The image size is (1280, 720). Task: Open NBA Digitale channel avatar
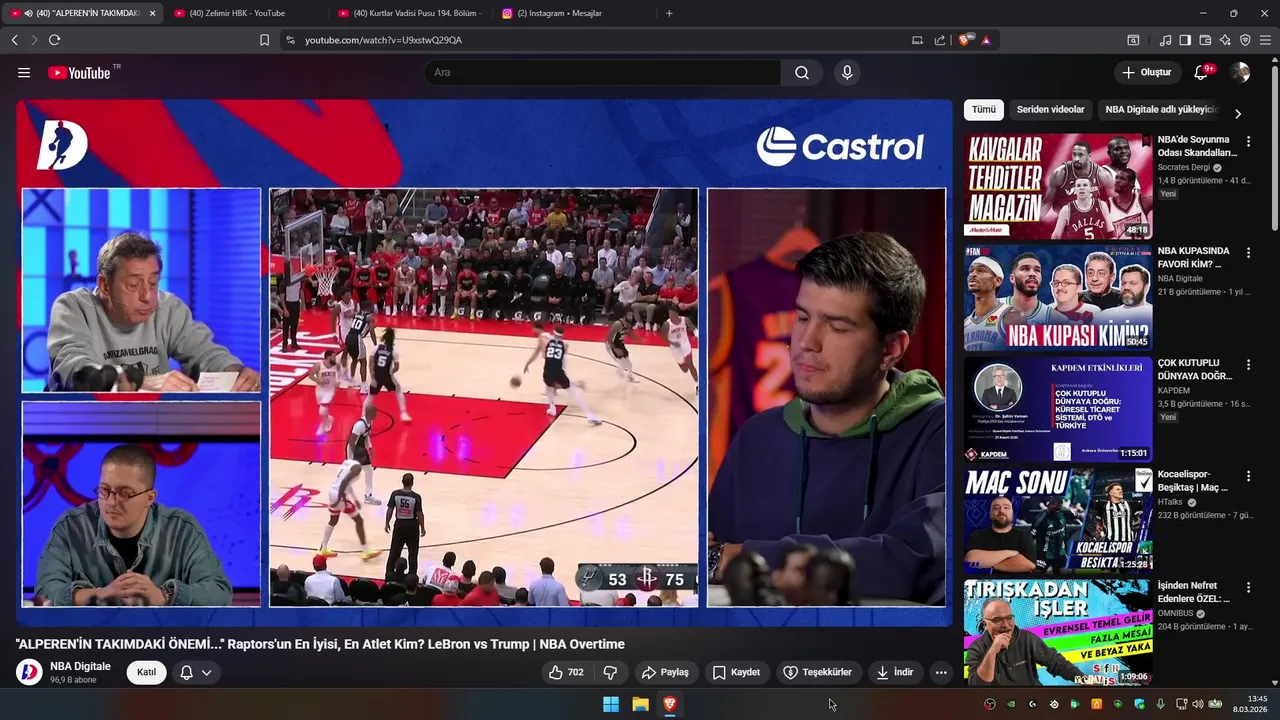(x=29, y=672)
